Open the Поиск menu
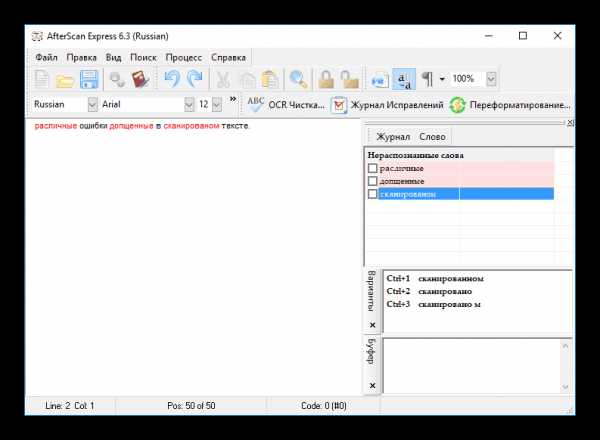 coord(143,58)
